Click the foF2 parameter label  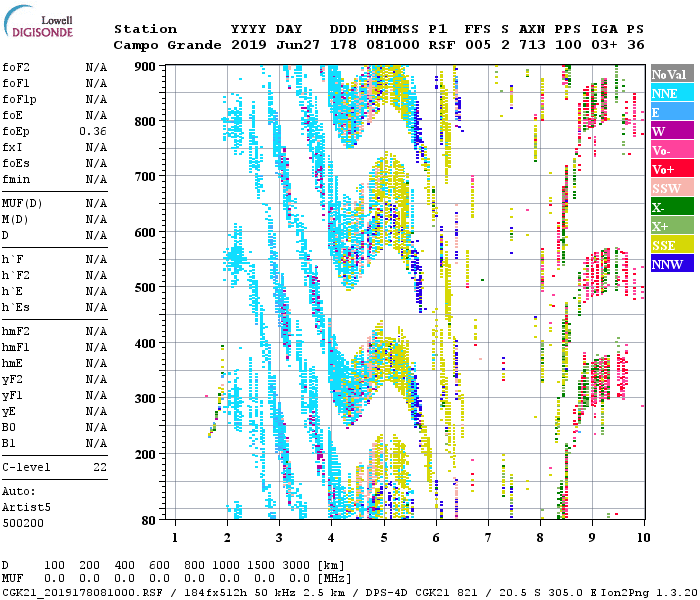(x=16, y=67)
